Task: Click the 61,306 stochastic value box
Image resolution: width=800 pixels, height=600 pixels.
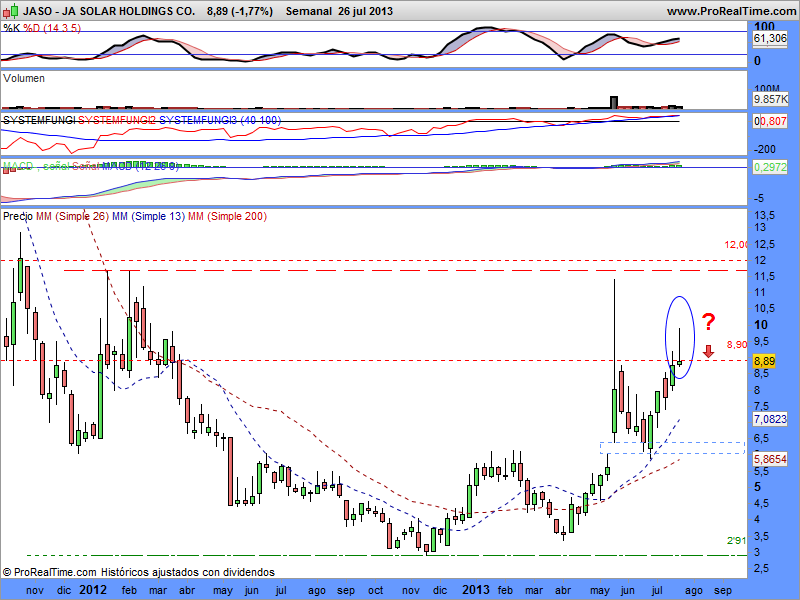Action: tap(770, 38)
